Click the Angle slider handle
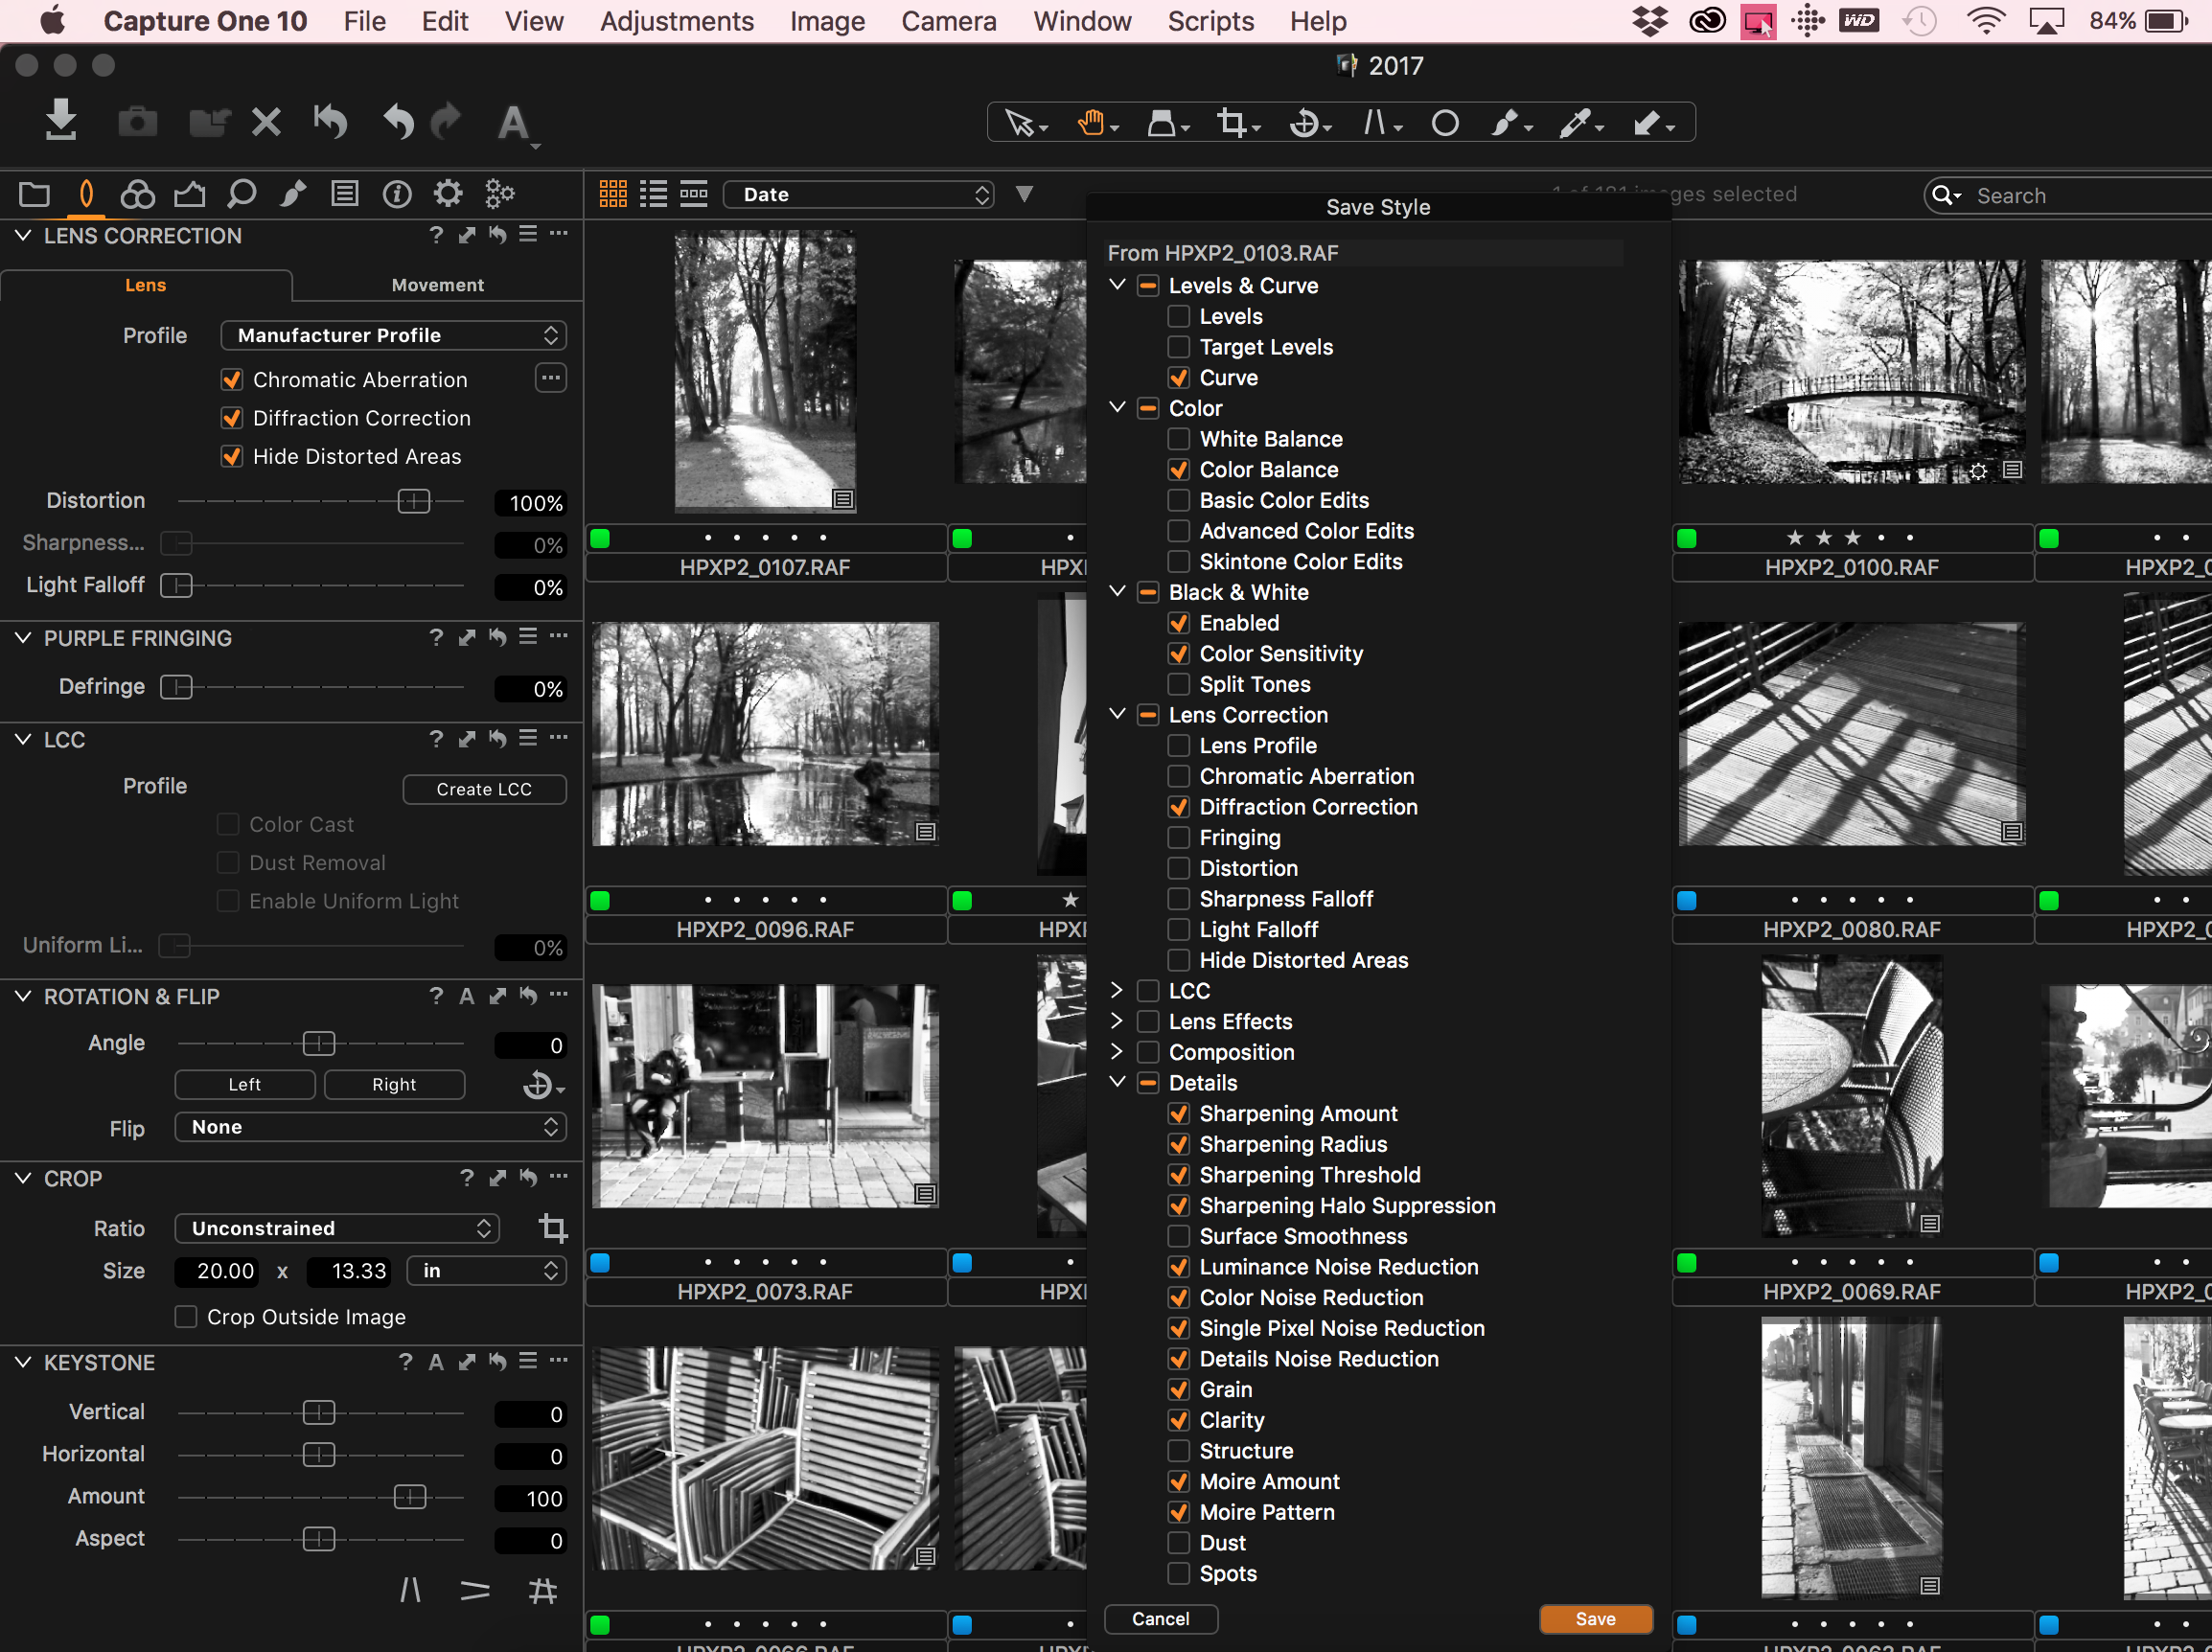Viewport: 2212px width, 1652px height. pyautogui.click(x=319, y=1044)
